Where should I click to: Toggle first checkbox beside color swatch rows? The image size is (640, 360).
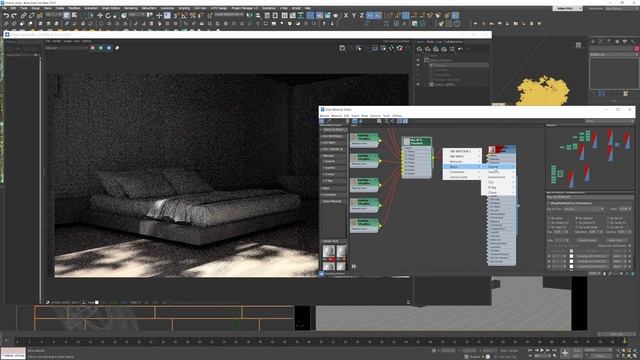(549, 256)
